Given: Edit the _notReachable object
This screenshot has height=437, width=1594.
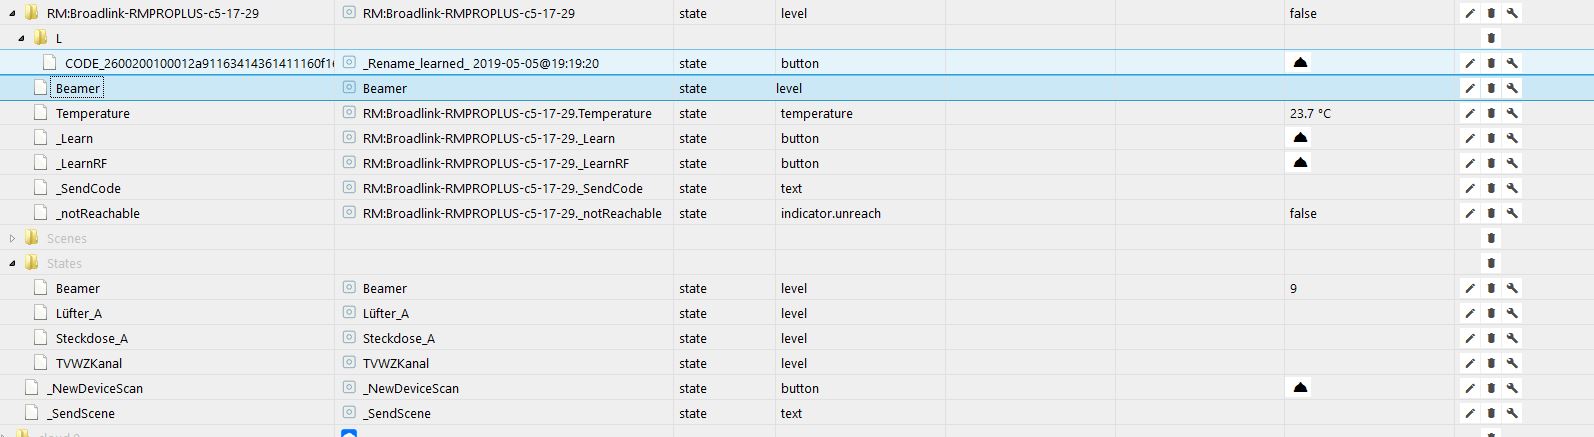Looking at the screenshot, I should (x=1470, y=213).
